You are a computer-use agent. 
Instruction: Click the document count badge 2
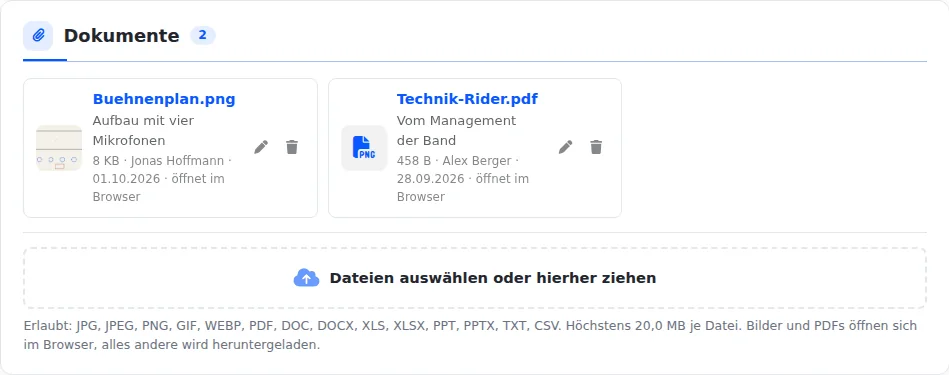(203, 36)
